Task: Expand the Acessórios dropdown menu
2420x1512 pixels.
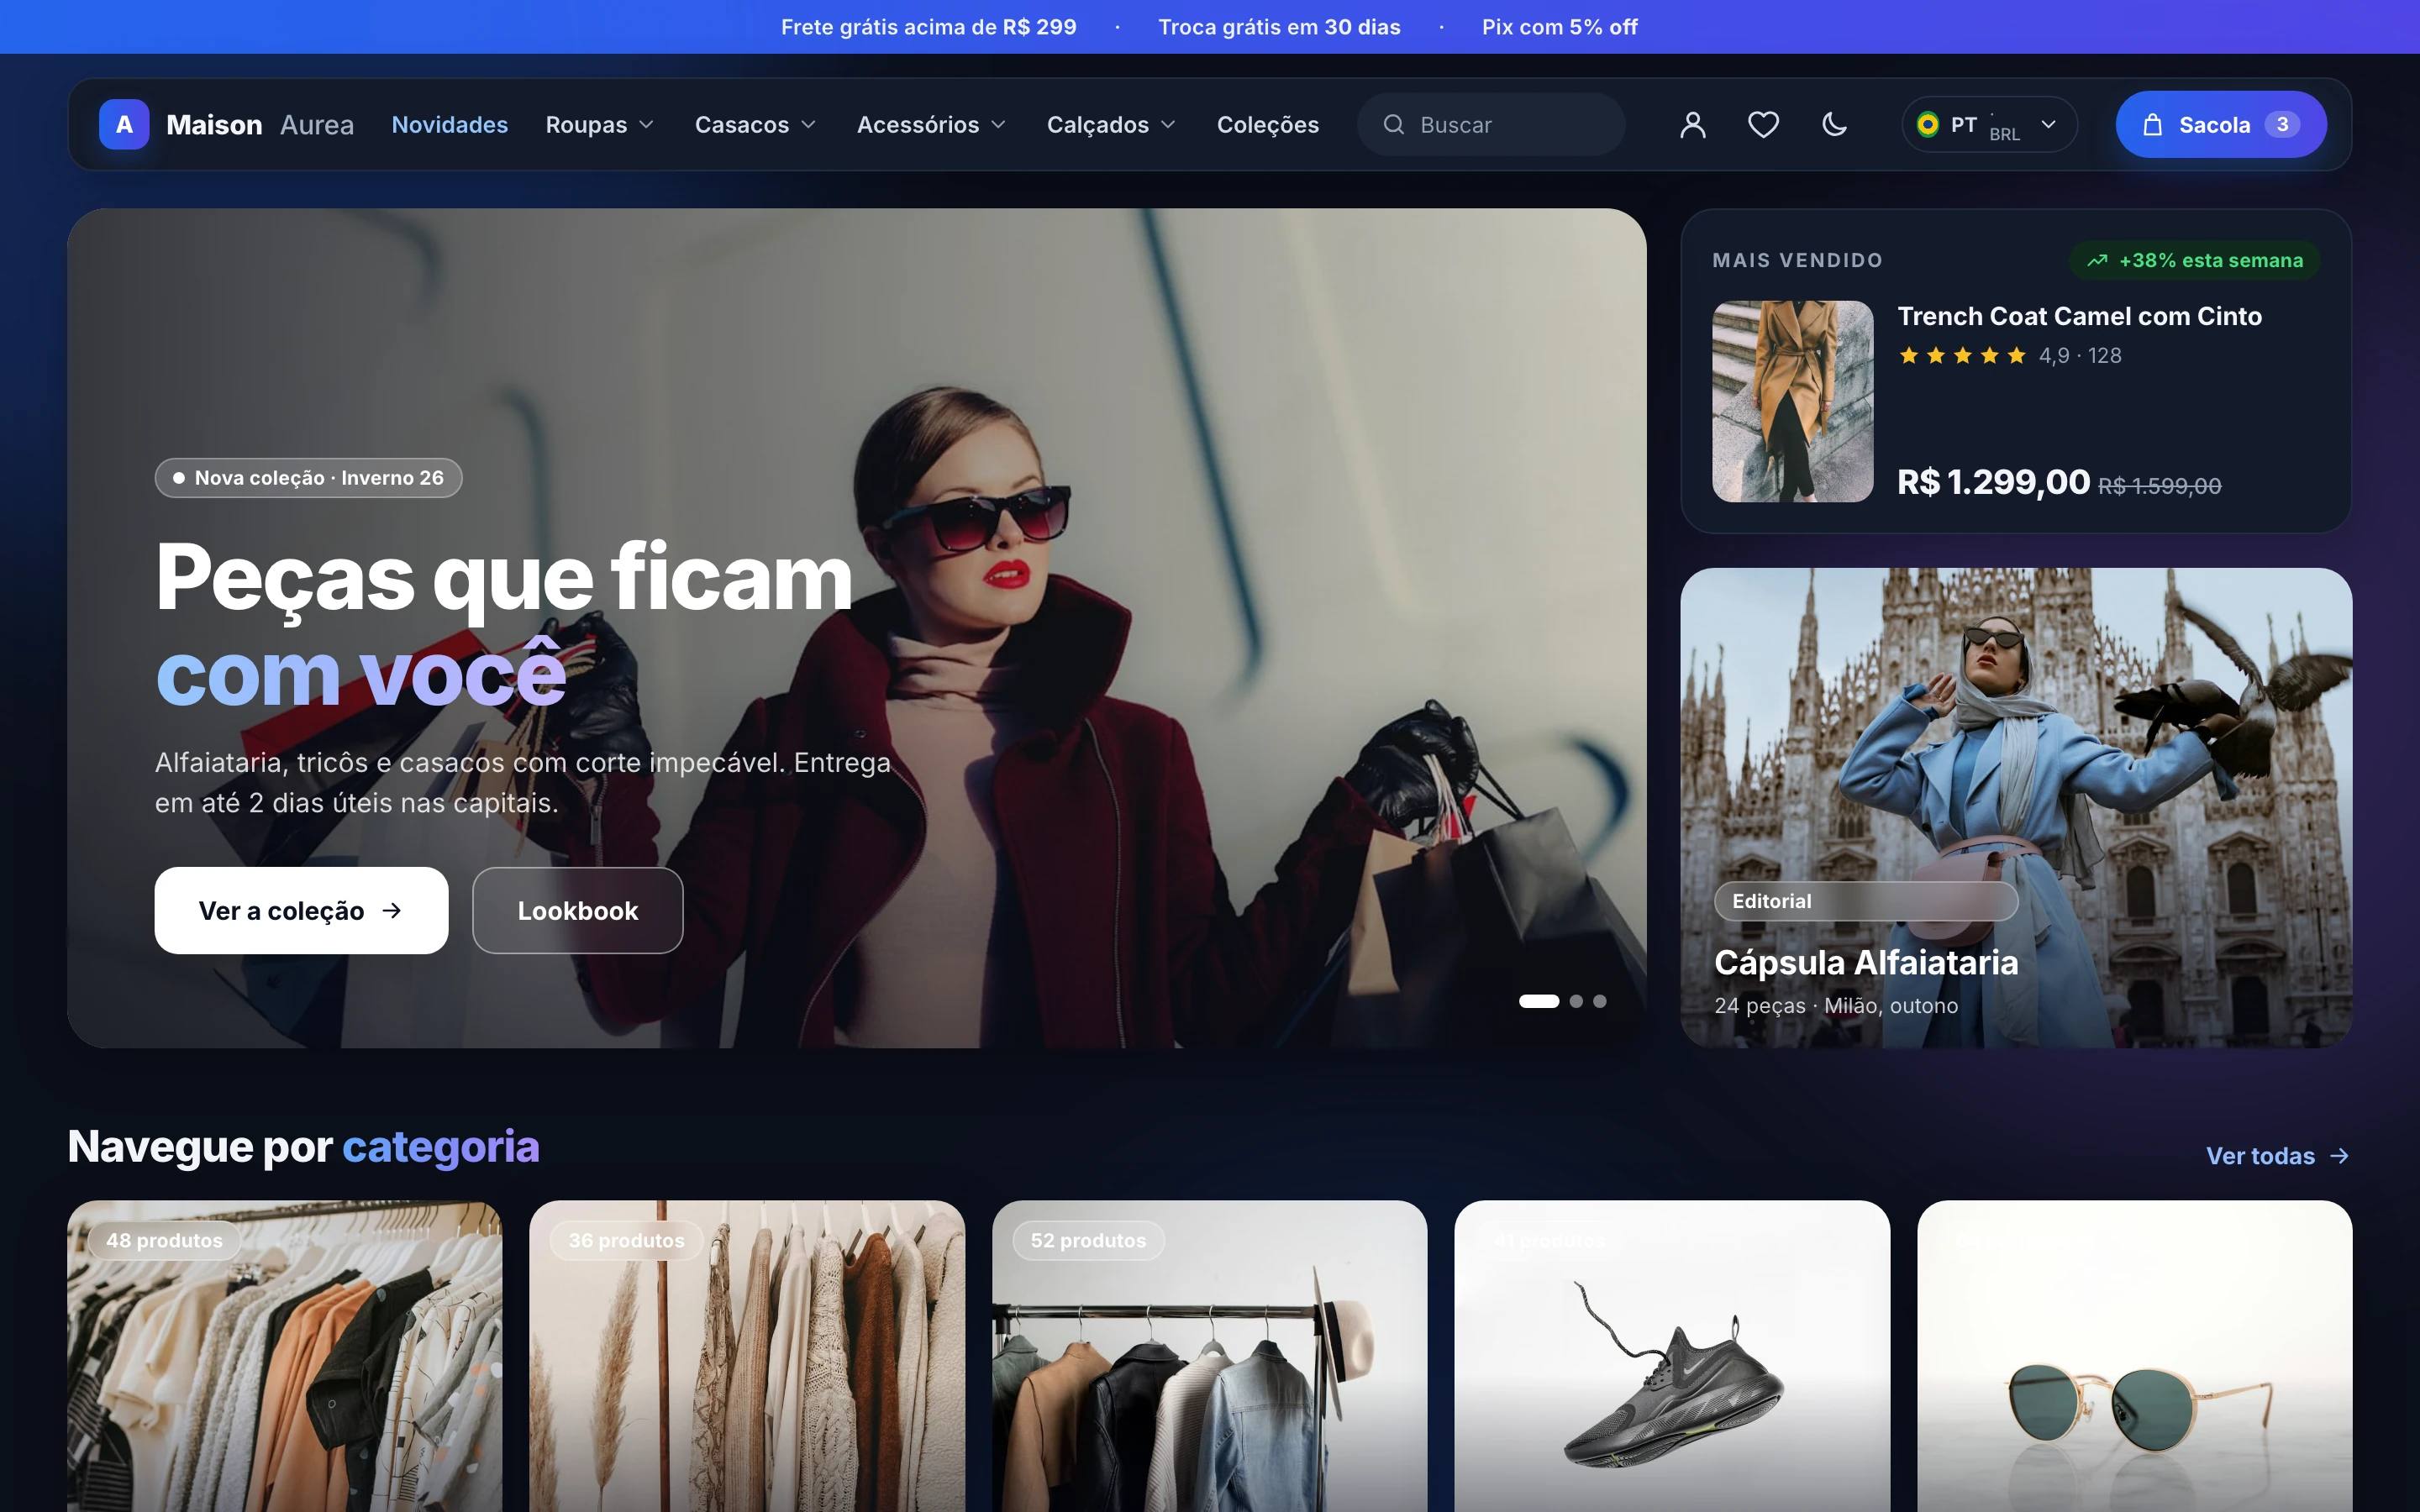Action: (x=931, y=125)
